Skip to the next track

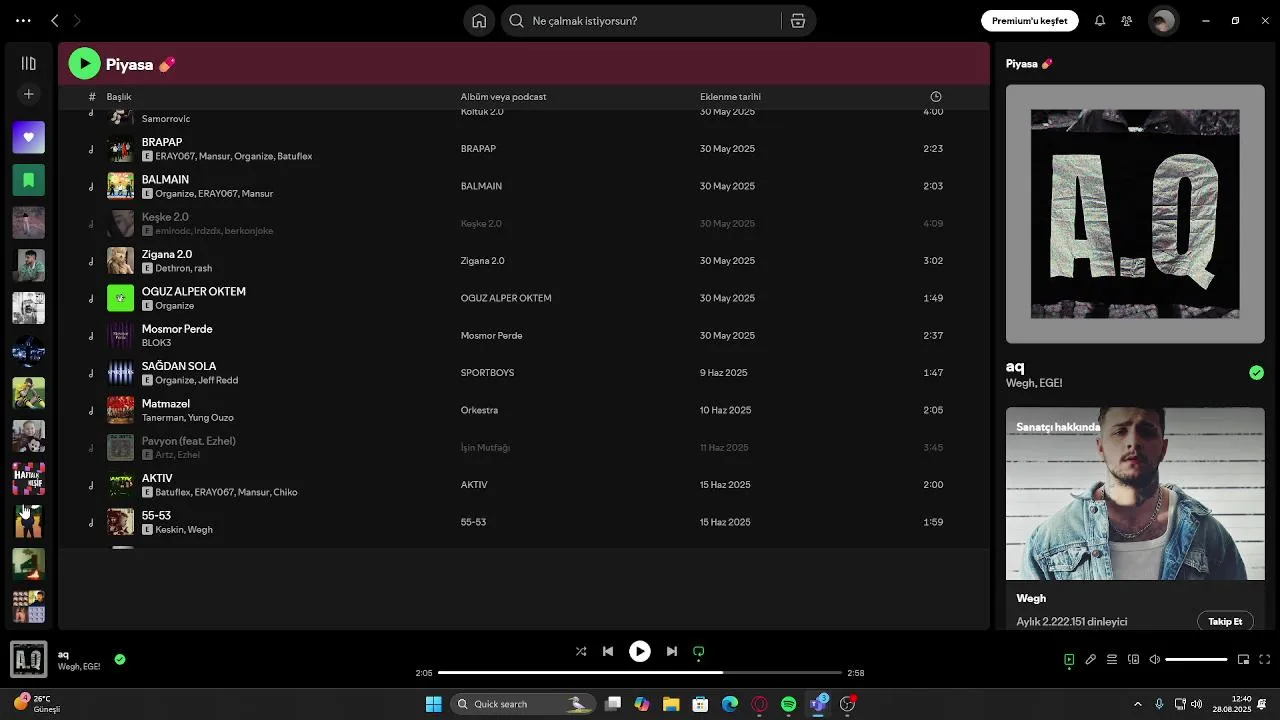[x=672, y=651]
